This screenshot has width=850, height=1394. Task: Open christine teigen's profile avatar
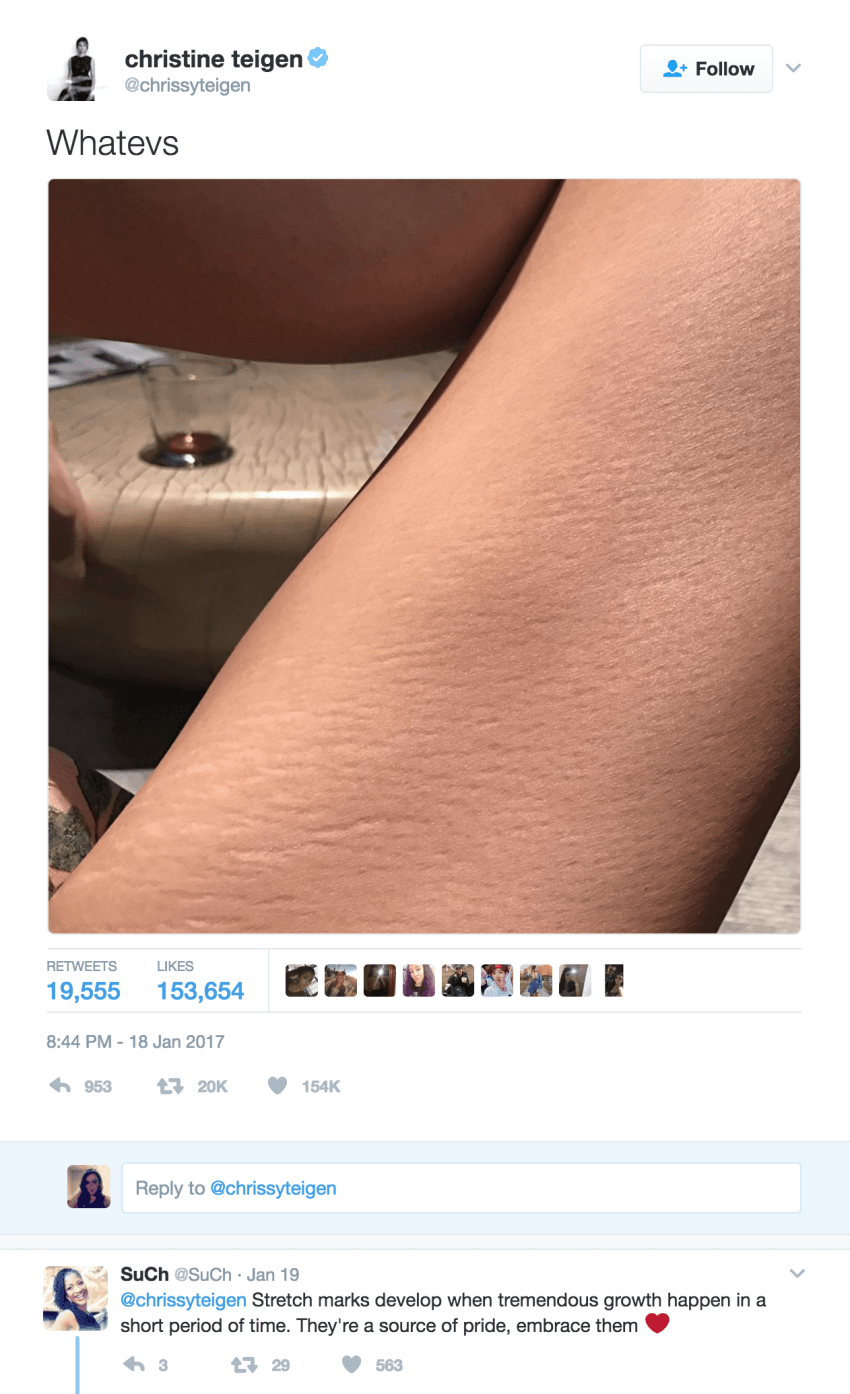[78, 71]
